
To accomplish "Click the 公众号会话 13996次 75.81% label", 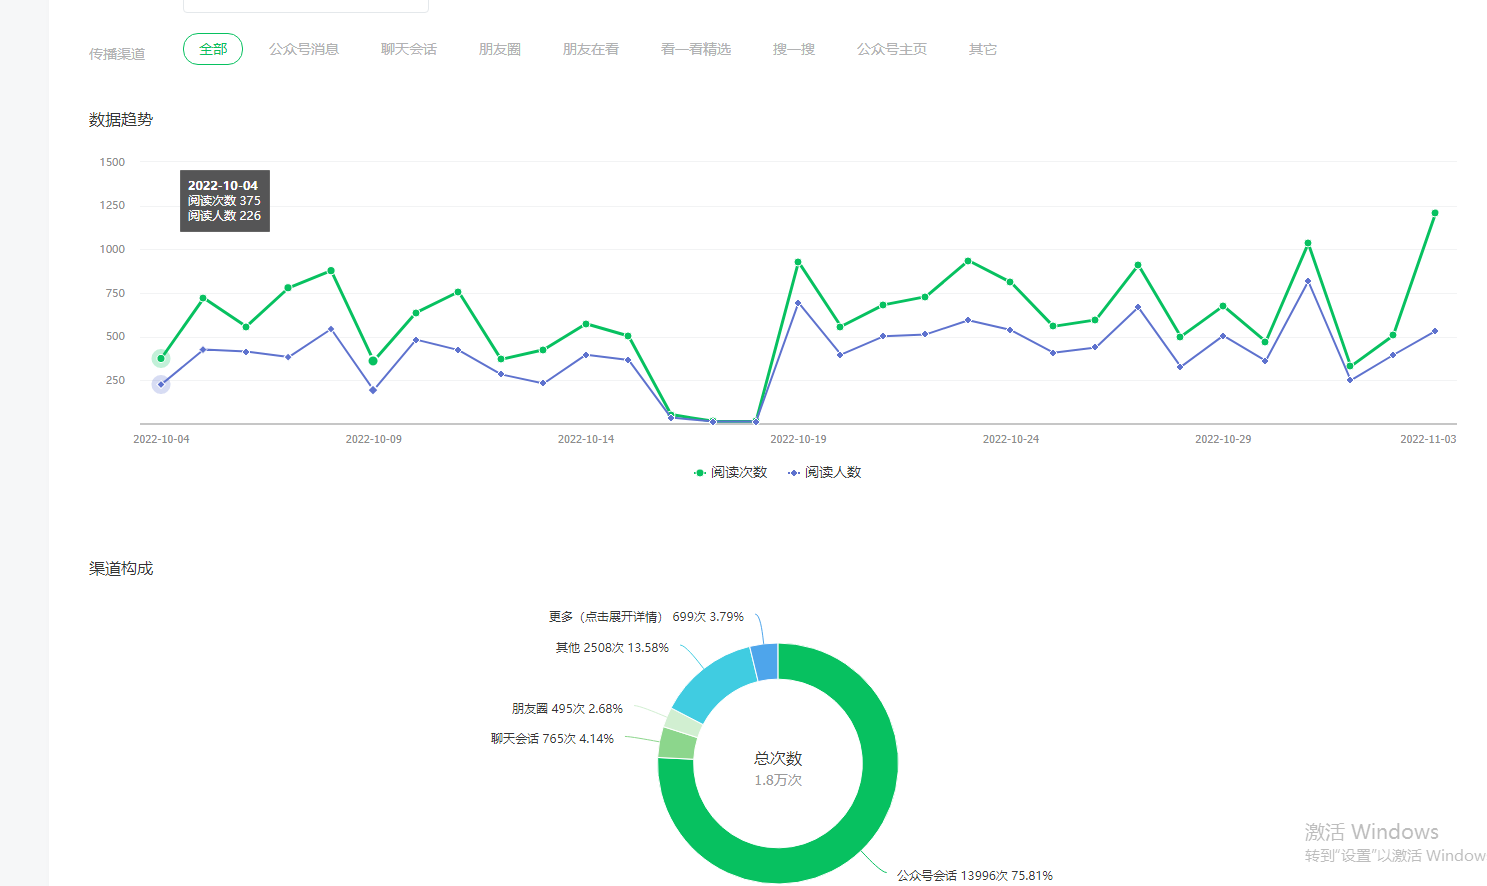I will pos(975,875).
